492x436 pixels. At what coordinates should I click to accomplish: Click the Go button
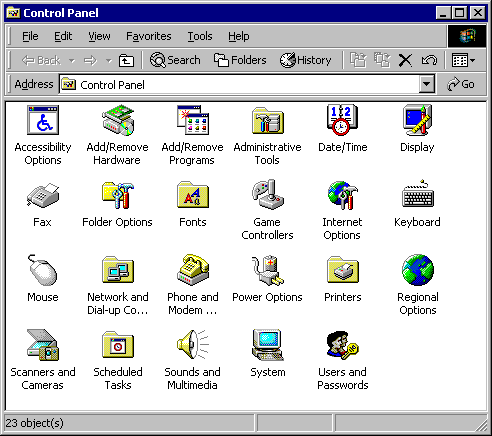tap(461, 84)
